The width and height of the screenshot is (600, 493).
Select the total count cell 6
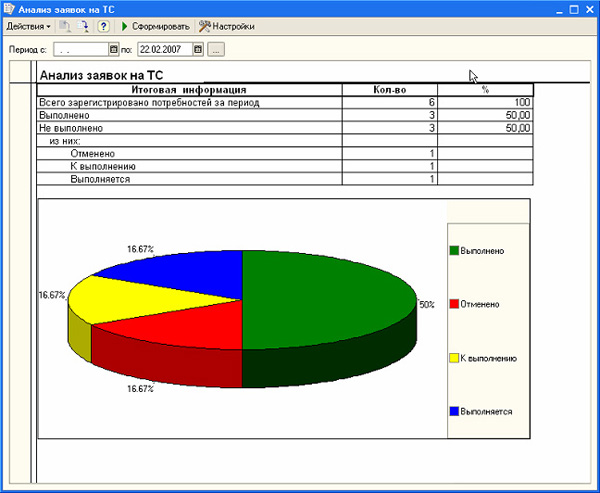(390, 103)
